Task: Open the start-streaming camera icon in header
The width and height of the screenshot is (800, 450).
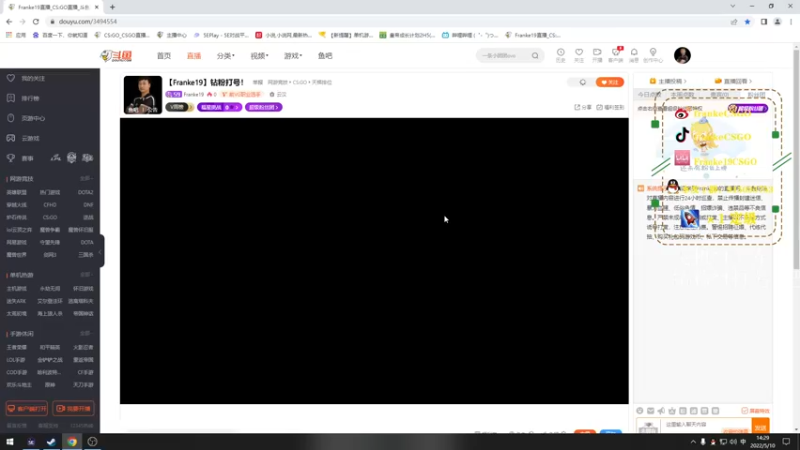Action: click(x=597, y=53)
